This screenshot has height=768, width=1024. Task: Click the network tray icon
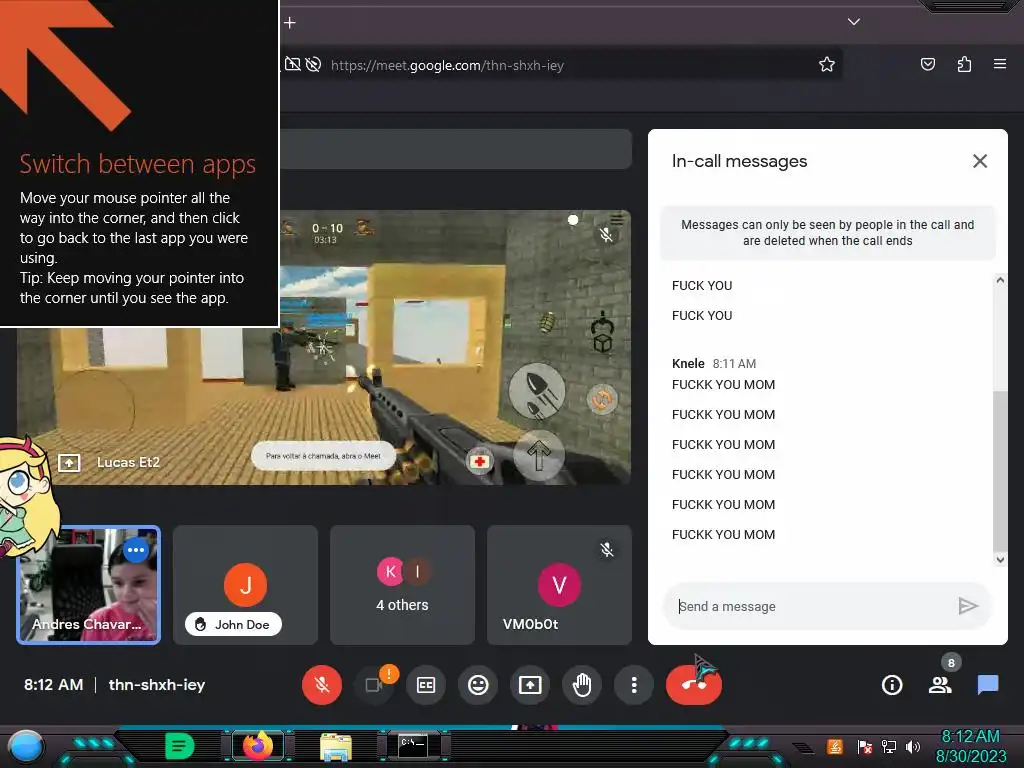click(x=889, y=746)
